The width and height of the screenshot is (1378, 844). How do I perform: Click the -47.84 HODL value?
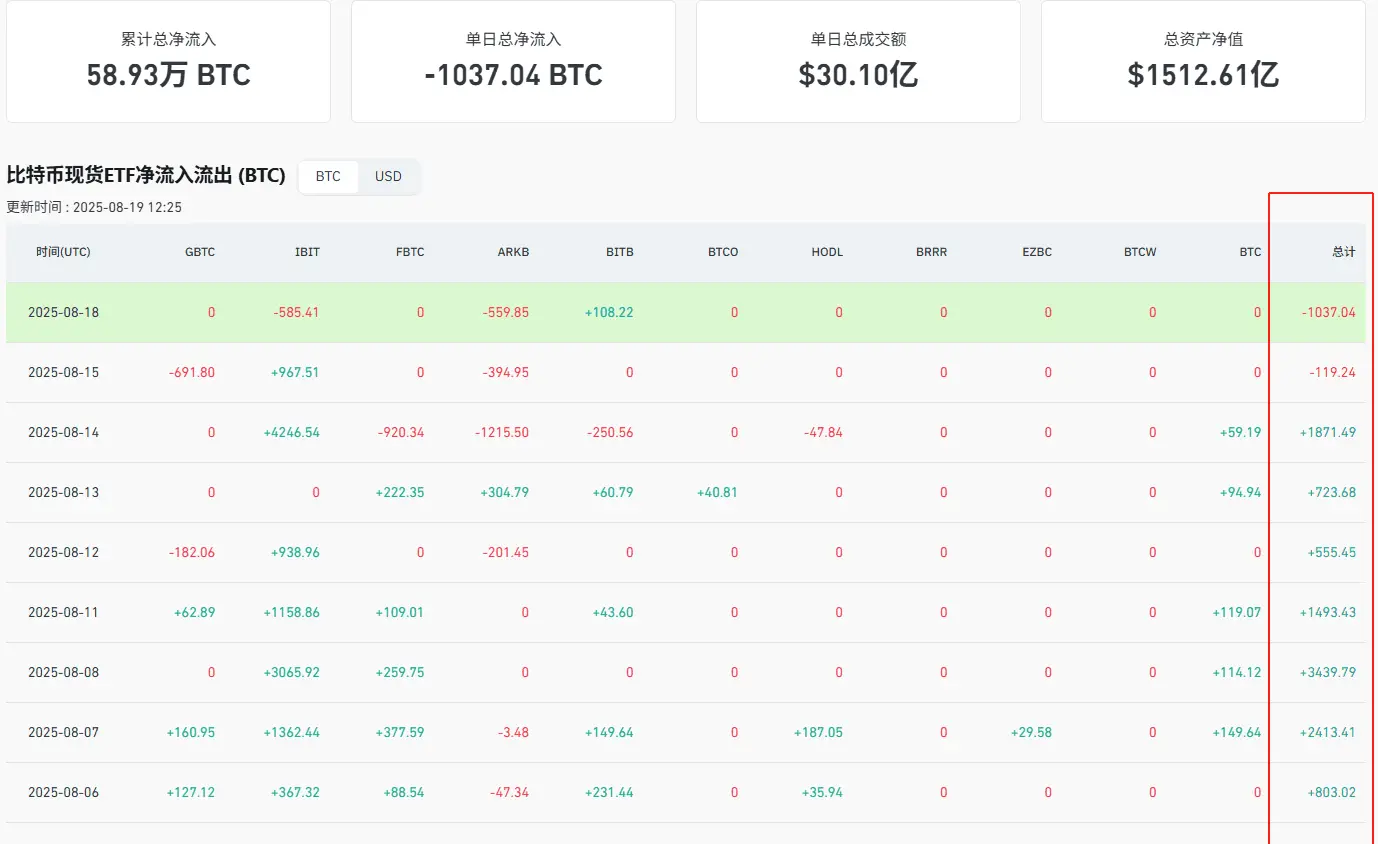(x=823, y=432)
